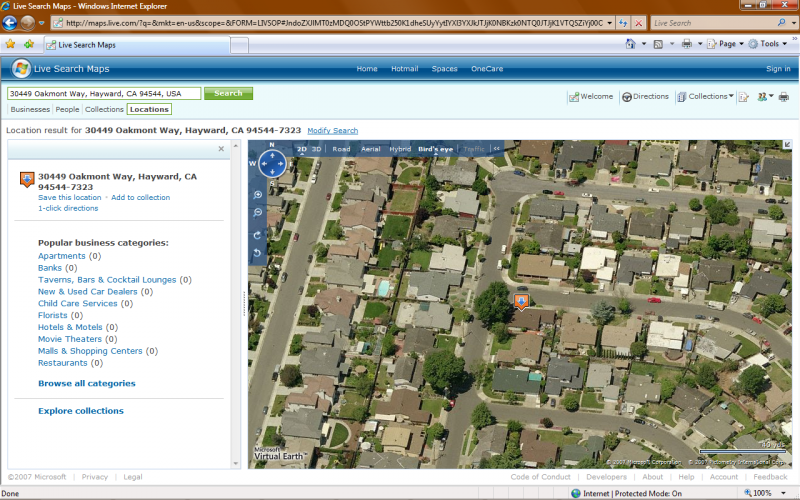Print the map using printer icon

click(784, 97)
